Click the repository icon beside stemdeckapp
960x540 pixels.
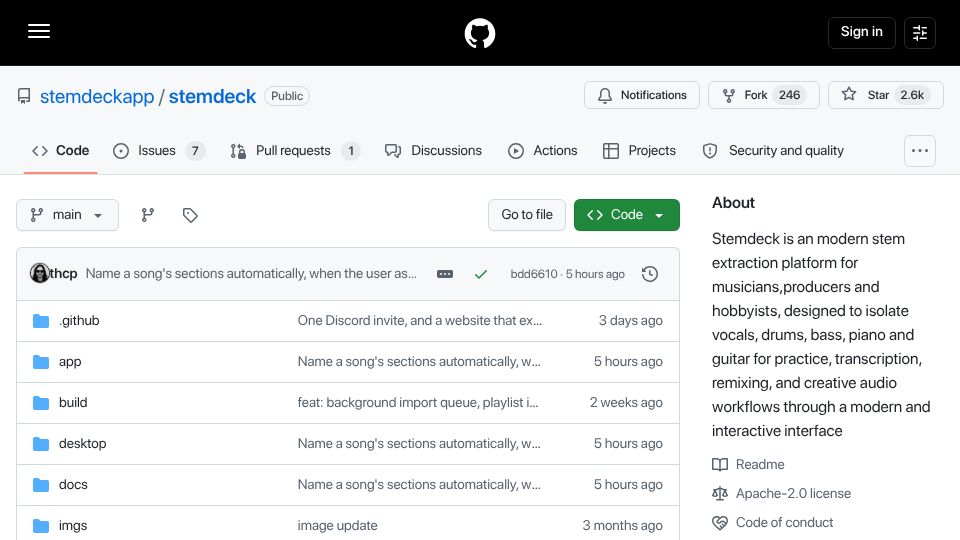pos(24,96)
